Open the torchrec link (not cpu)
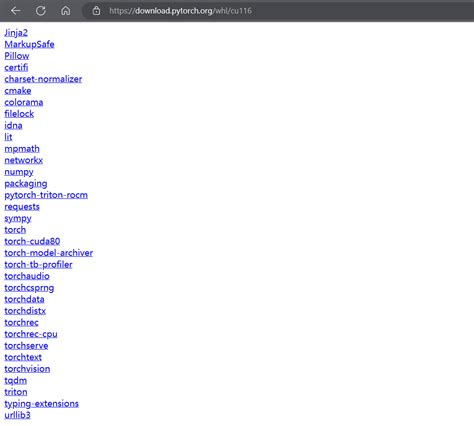Screen dimensions: 474x426 click(x=21, y=323)
